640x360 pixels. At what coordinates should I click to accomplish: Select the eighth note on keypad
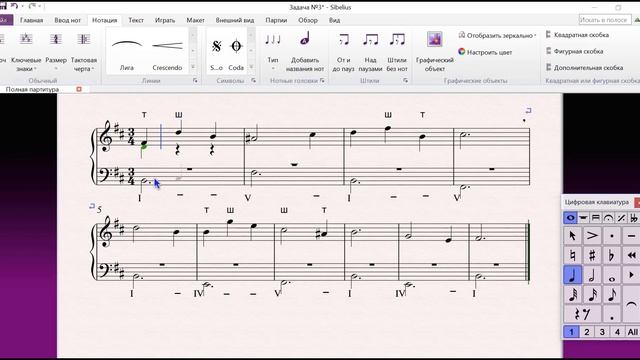[x=611, y=294]
